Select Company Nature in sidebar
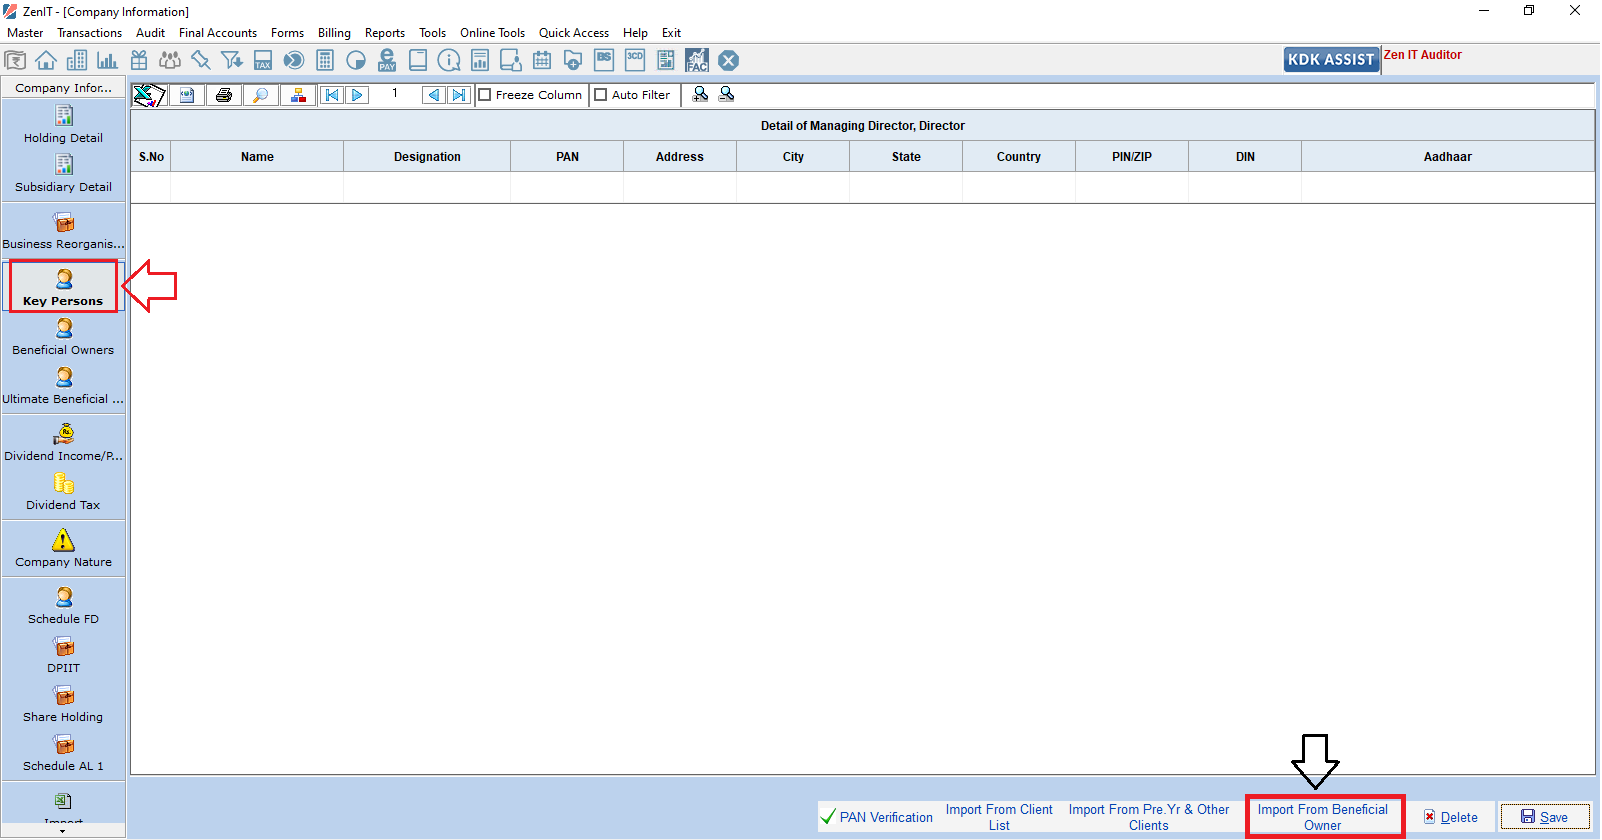 click(x=63, y=549)
